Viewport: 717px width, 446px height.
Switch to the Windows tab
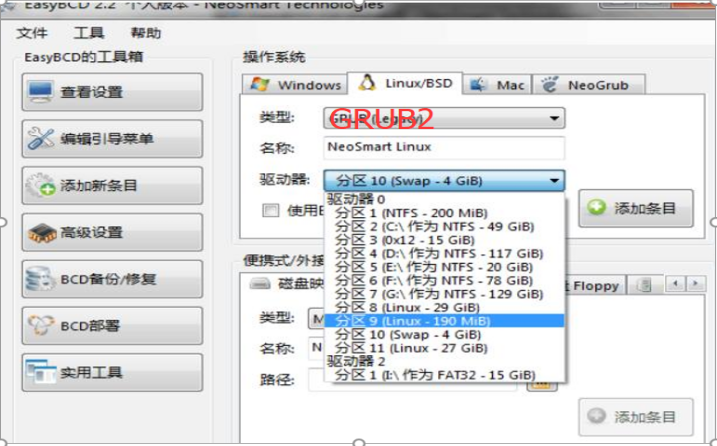click(x=295, y=85)
